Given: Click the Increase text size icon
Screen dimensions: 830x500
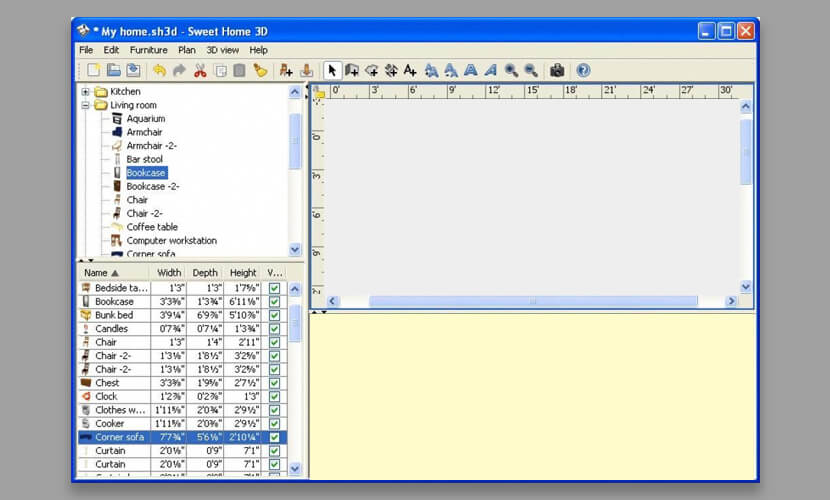Looking at the screenshot, I should [431, 70].
